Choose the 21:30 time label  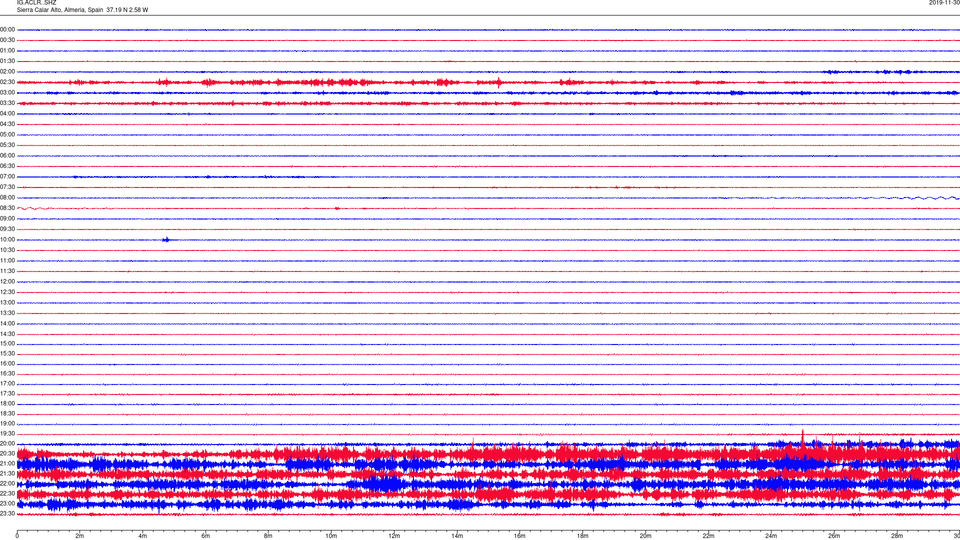pos(7,474)
